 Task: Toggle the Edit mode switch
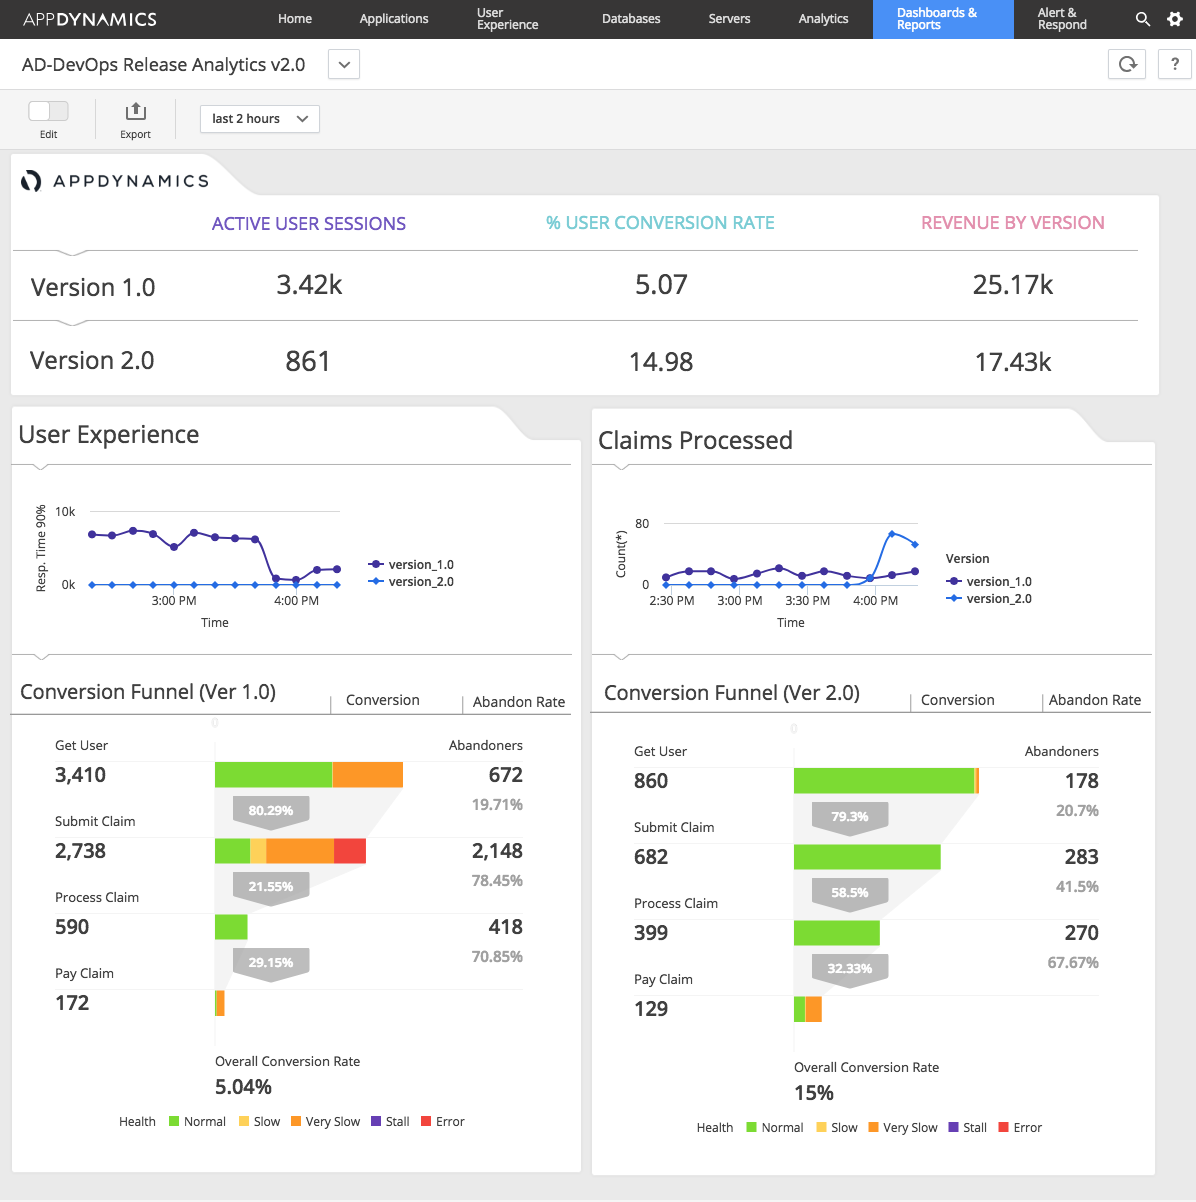(48, 111)
